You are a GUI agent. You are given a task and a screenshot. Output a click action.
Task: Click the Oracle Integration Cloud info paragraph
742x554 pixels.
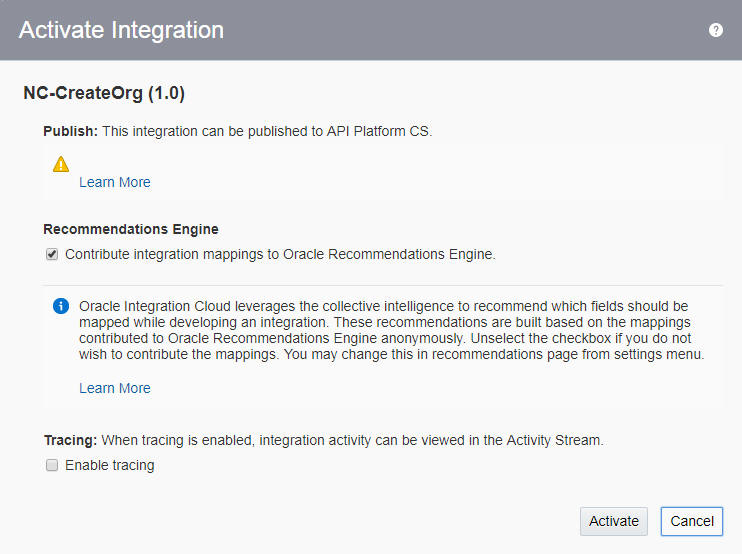pyautogui.click(x=392, y=330)
